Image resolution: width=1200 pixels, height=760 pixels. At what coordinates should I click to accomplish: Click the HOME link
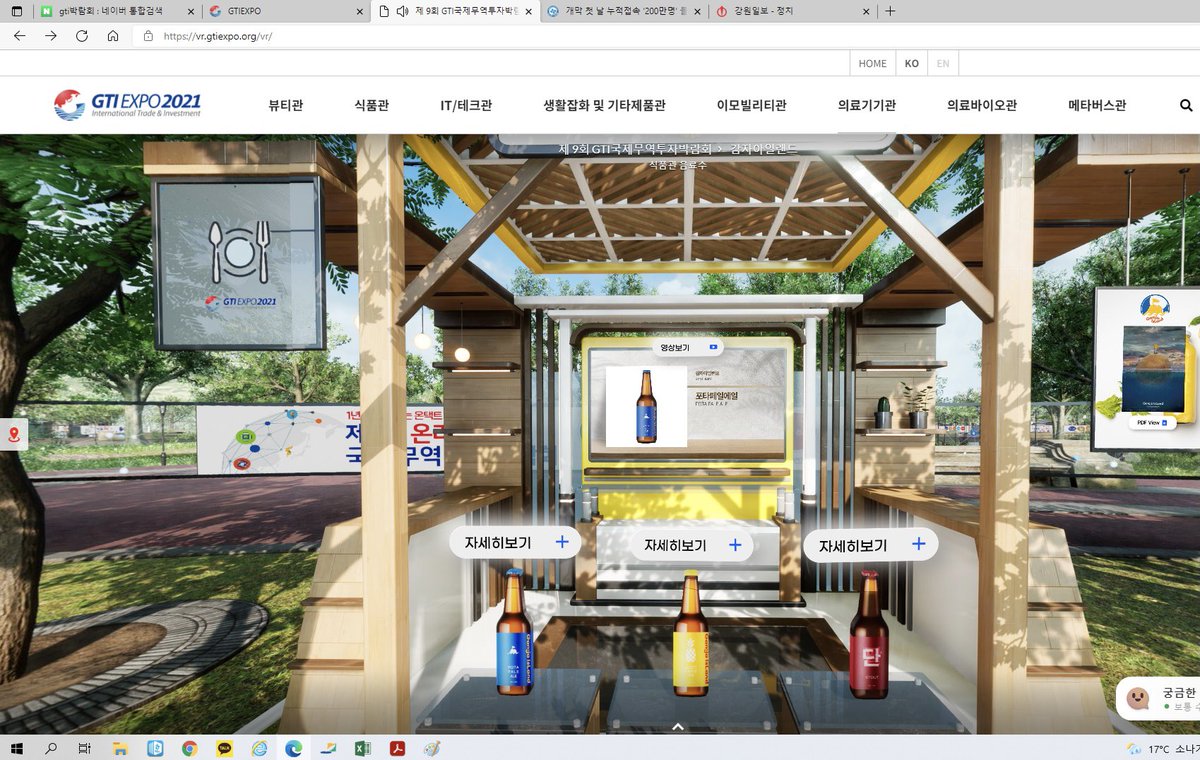coord(872,63)
